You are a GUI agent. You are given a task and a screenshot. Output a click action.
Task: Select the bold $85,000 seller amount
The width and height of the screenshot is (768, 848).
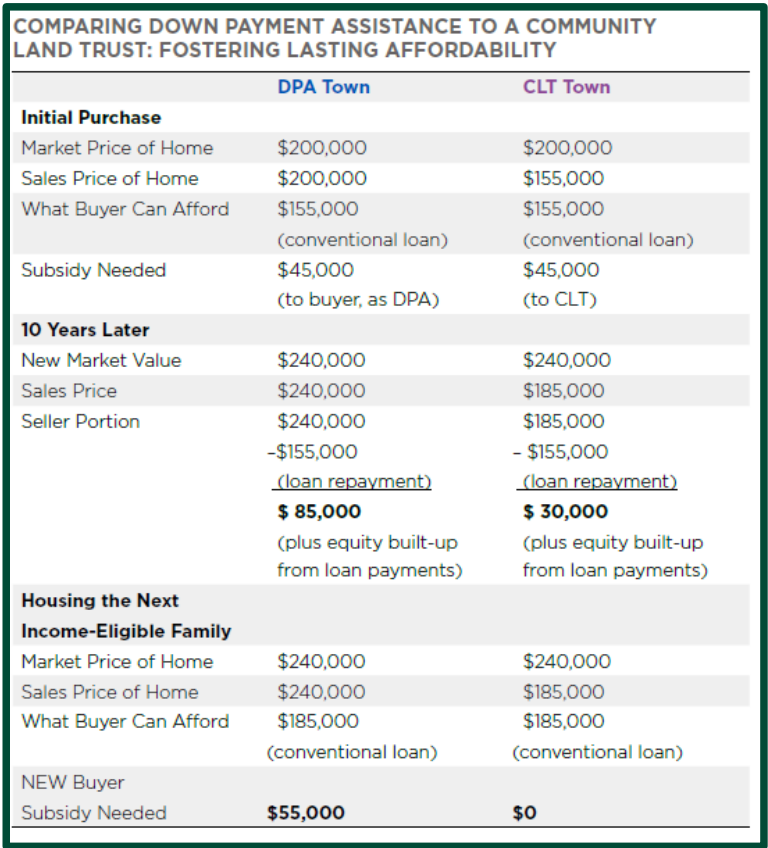pyautogui.click(x=319, y=511)
